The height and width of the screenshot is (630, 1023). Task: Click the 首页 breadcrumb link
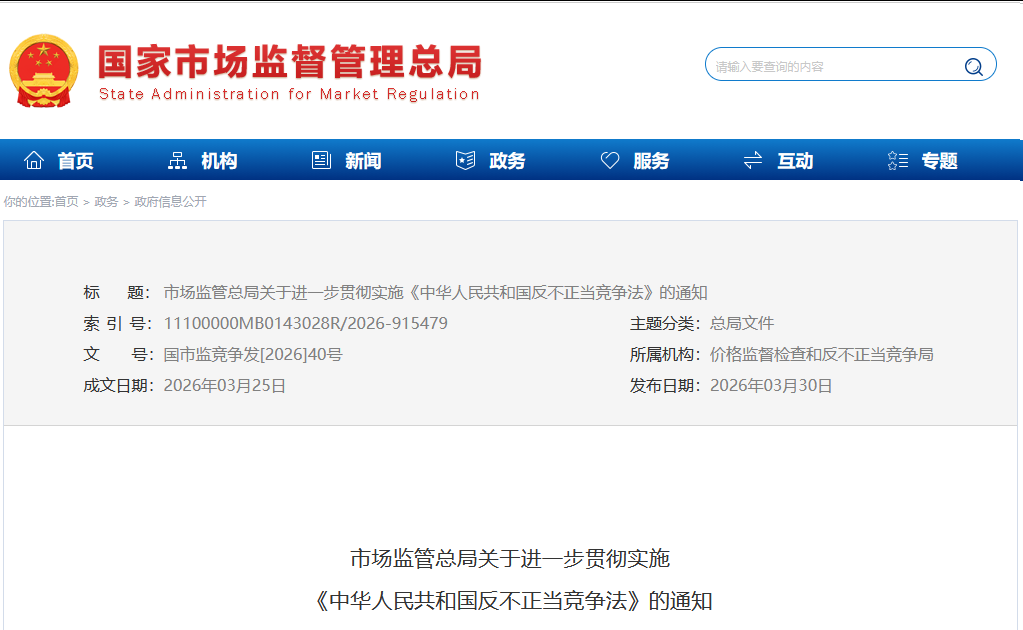pos(66,202)
